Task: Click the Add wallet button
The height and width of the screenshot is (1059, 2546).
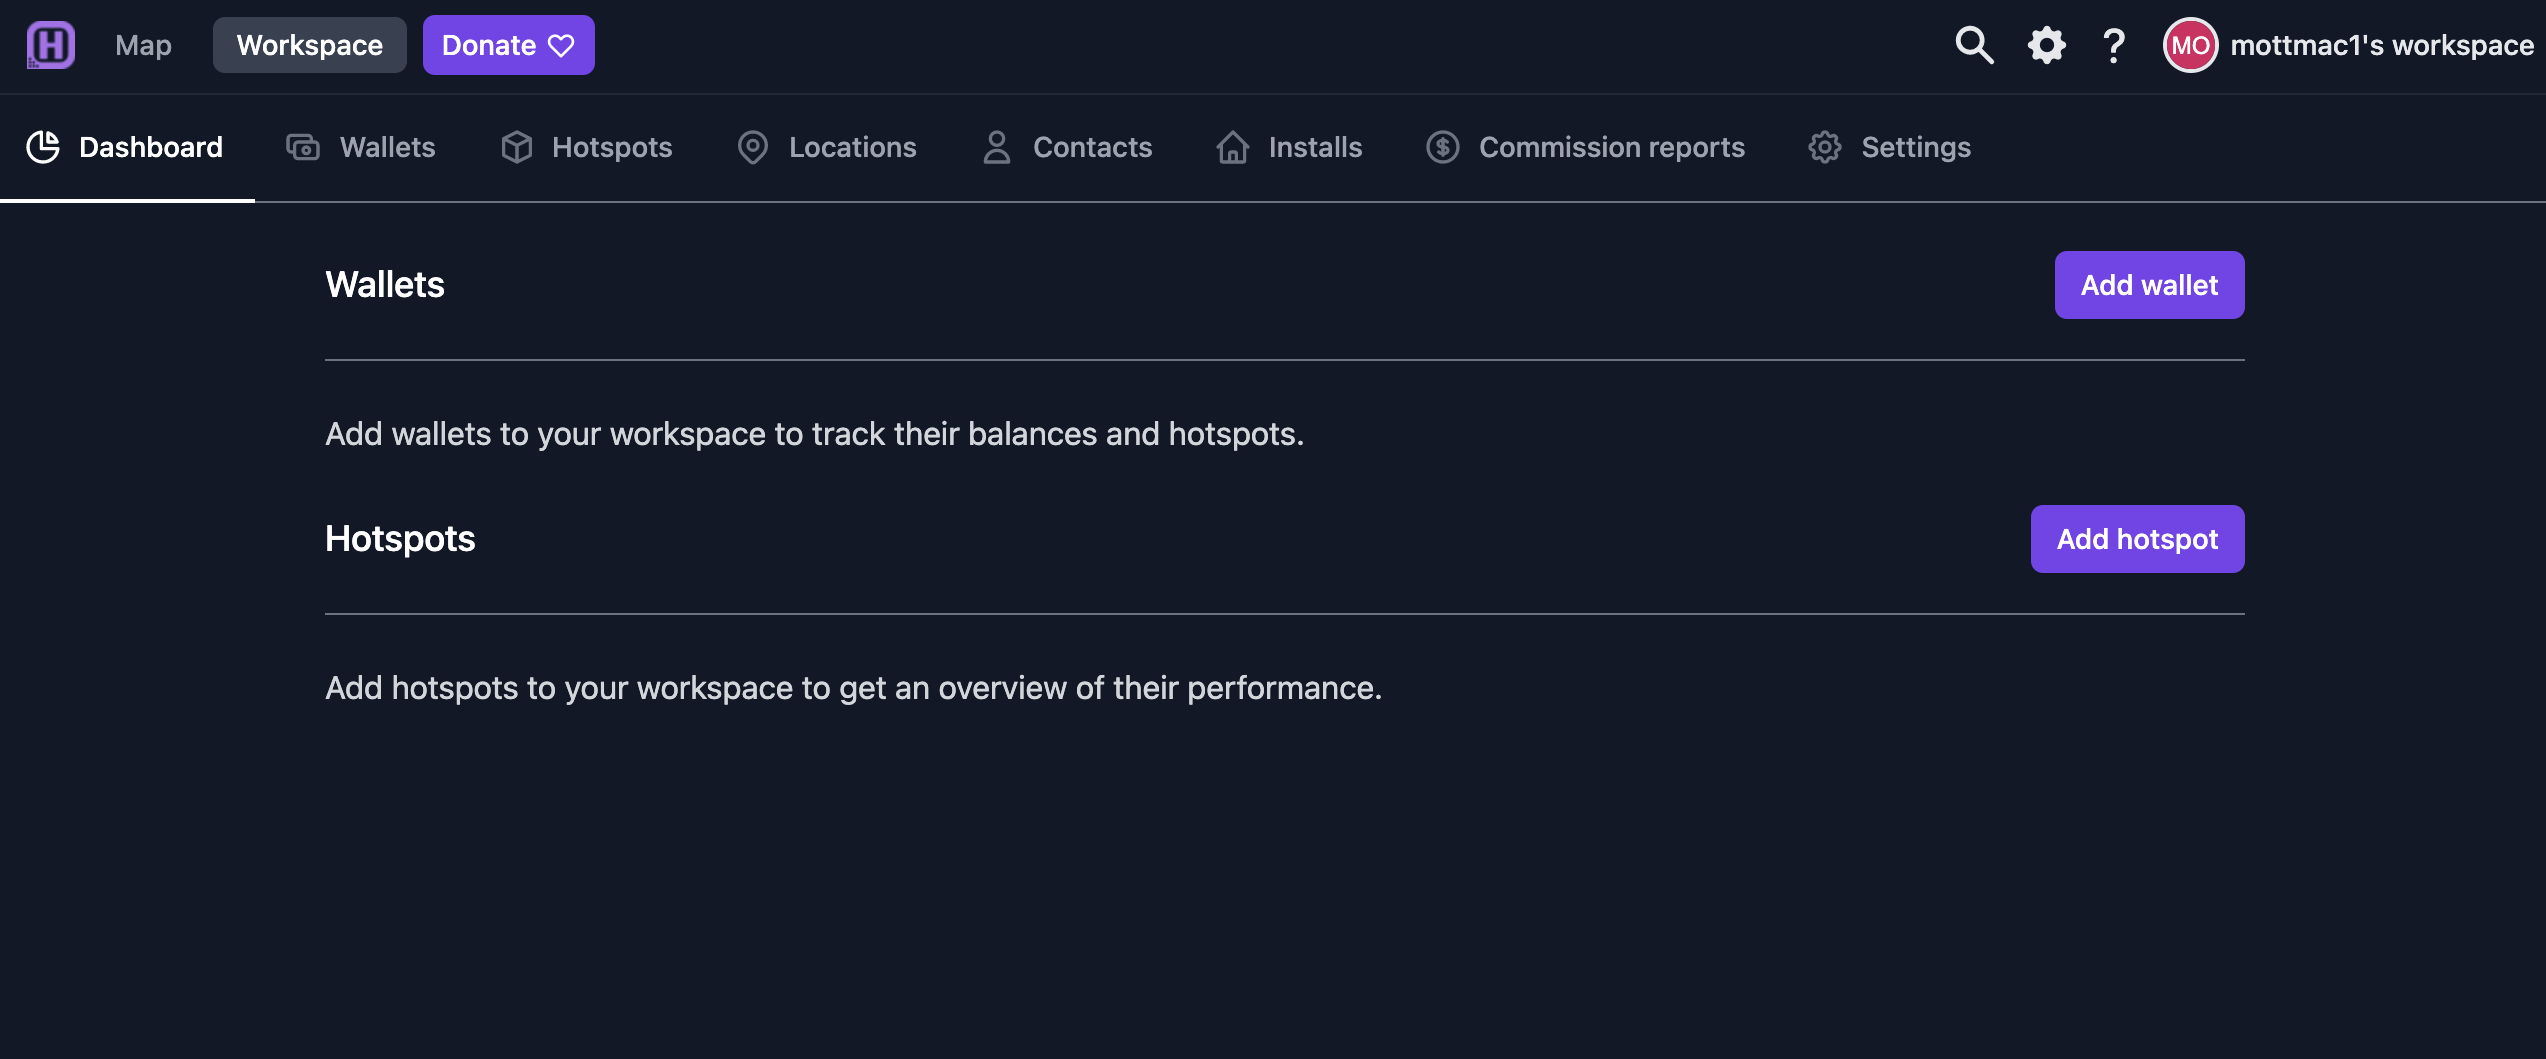Action: 2149,285
